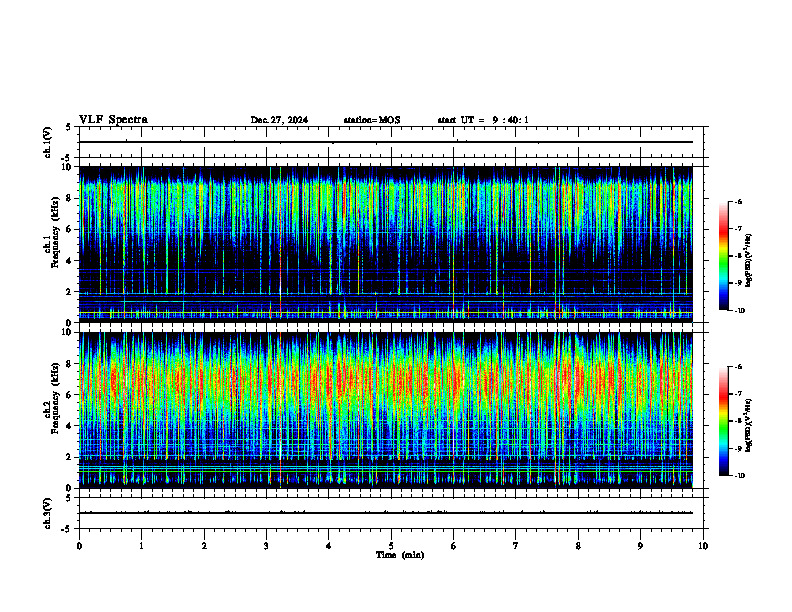Screen dimensions: 792x612
Task: Click the time axis end label "10"
Action: point(703,546)
